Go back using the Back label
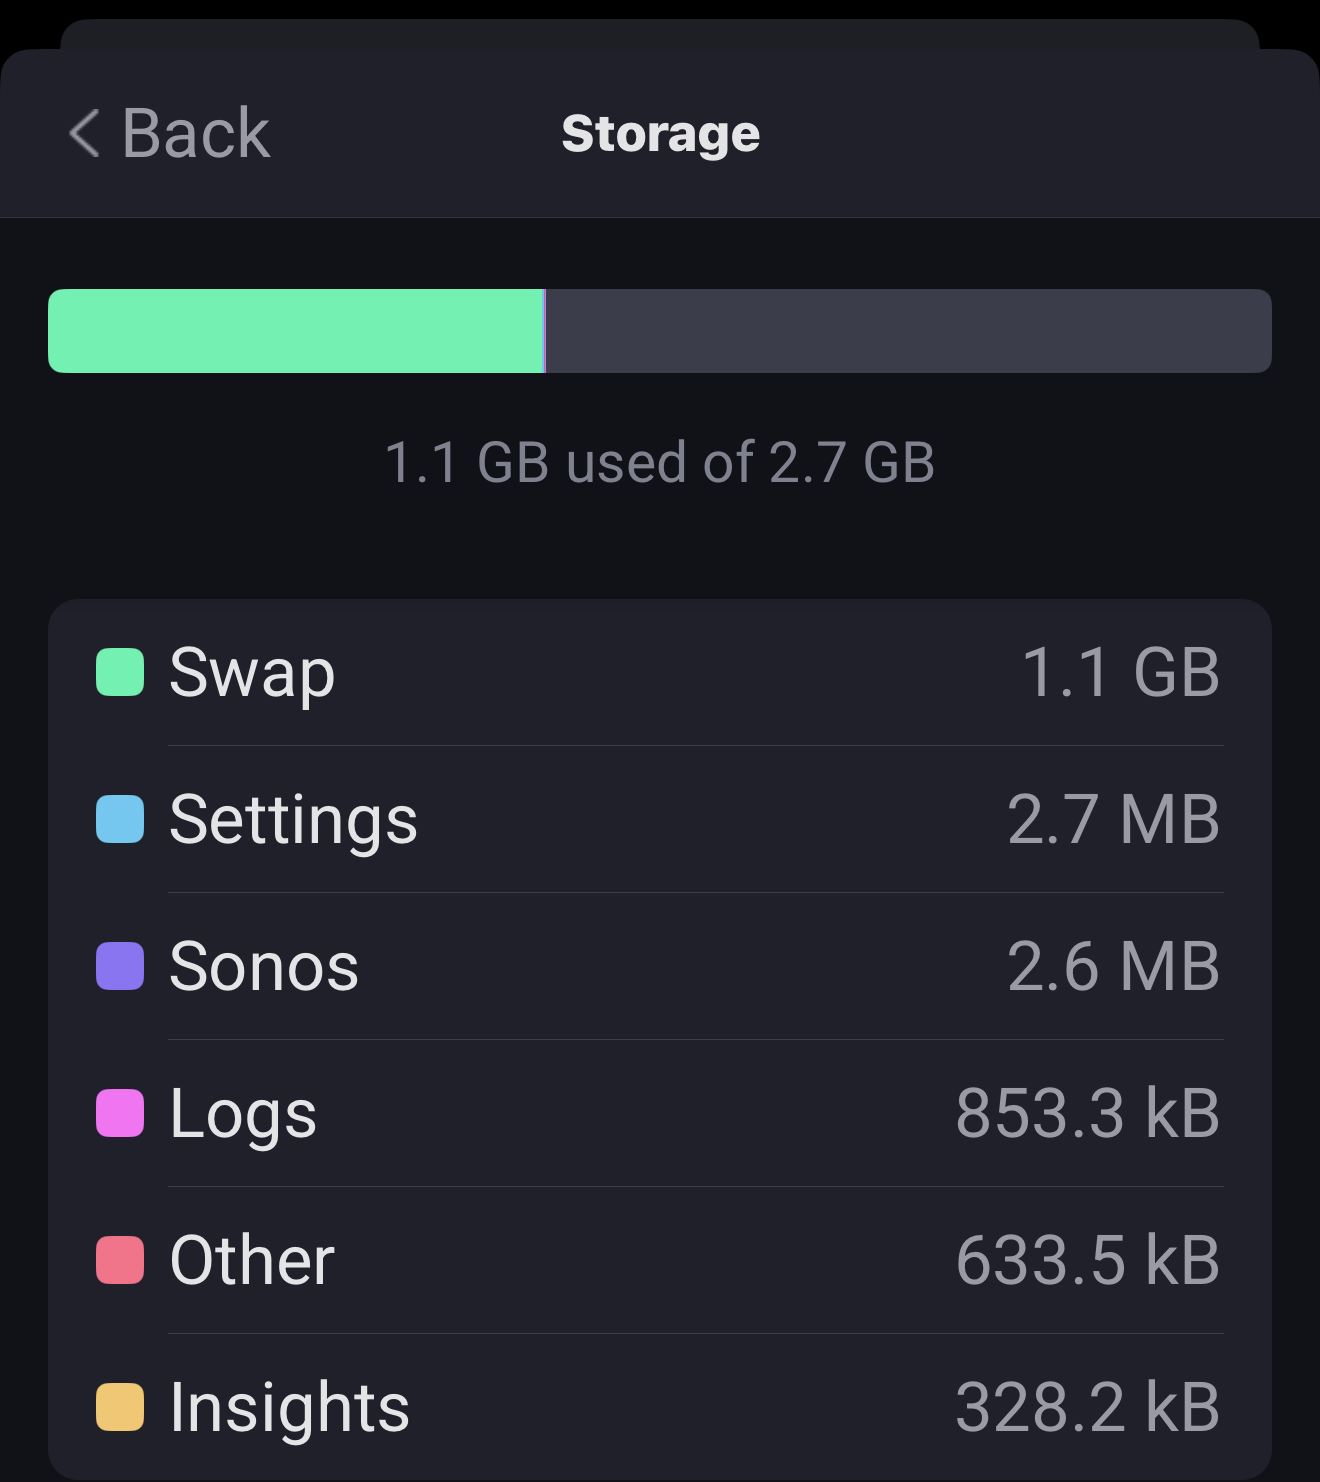The height and width of the screenshot is (1482, 1320). coord(196,133)
